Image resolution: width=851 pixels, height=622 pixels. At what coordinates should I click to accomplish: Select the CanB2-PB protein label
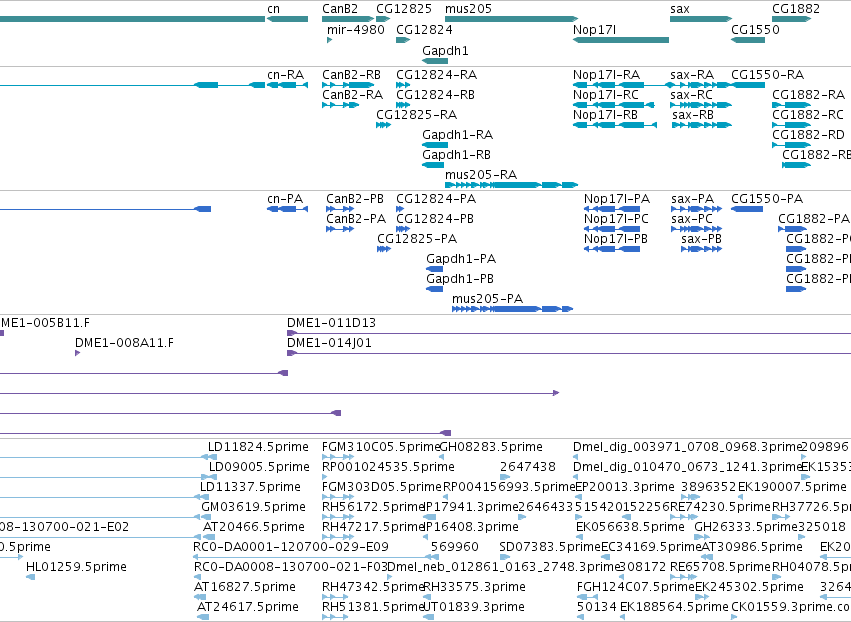pos(355,199)
